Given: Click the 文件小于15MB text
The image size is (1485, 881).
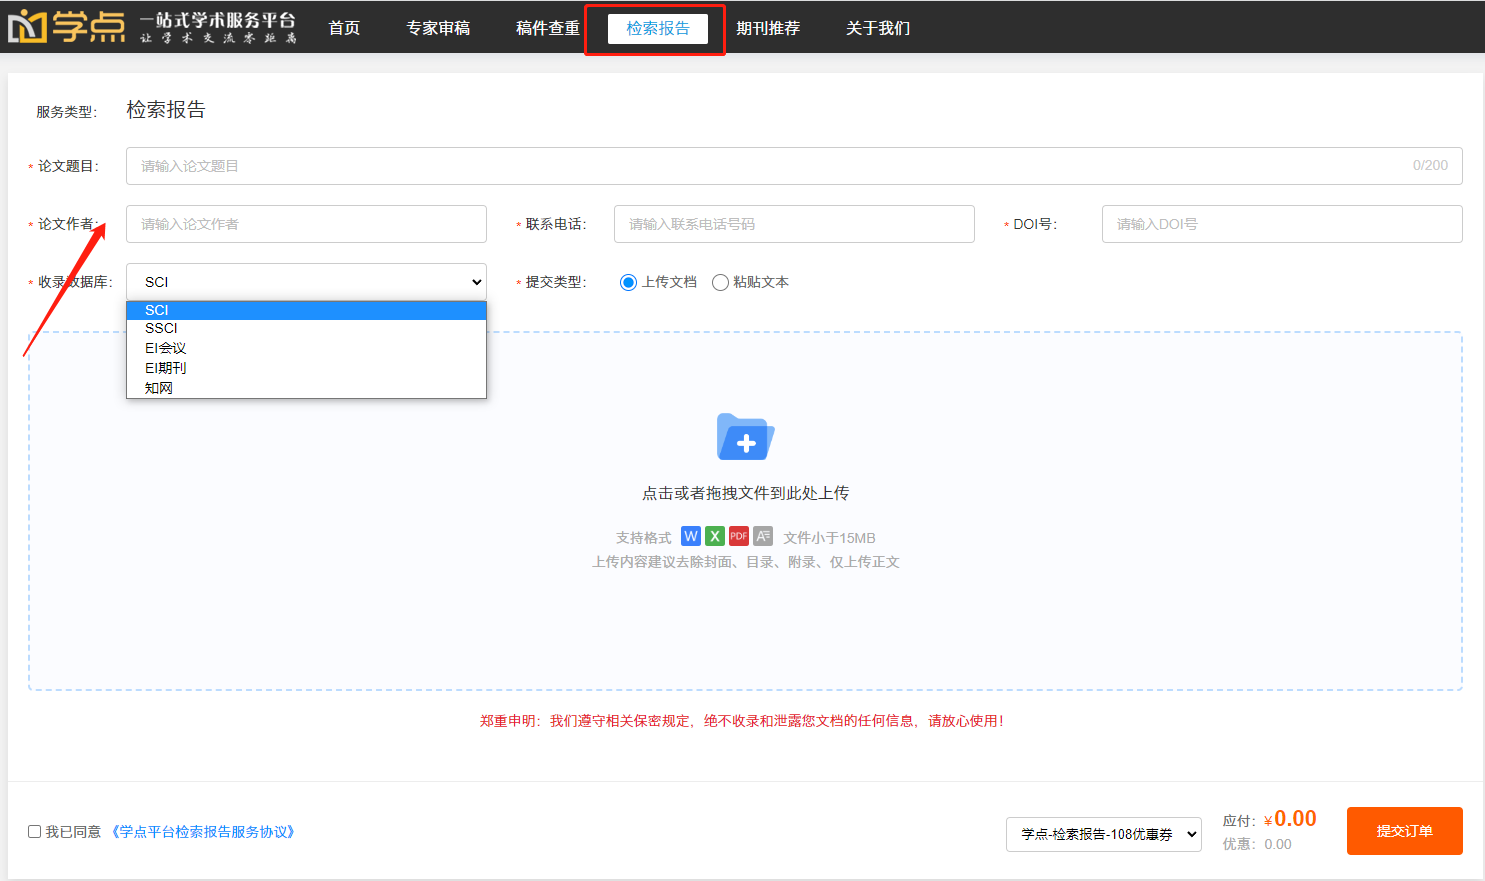Looking at the screenshot, I should [829, 538].
